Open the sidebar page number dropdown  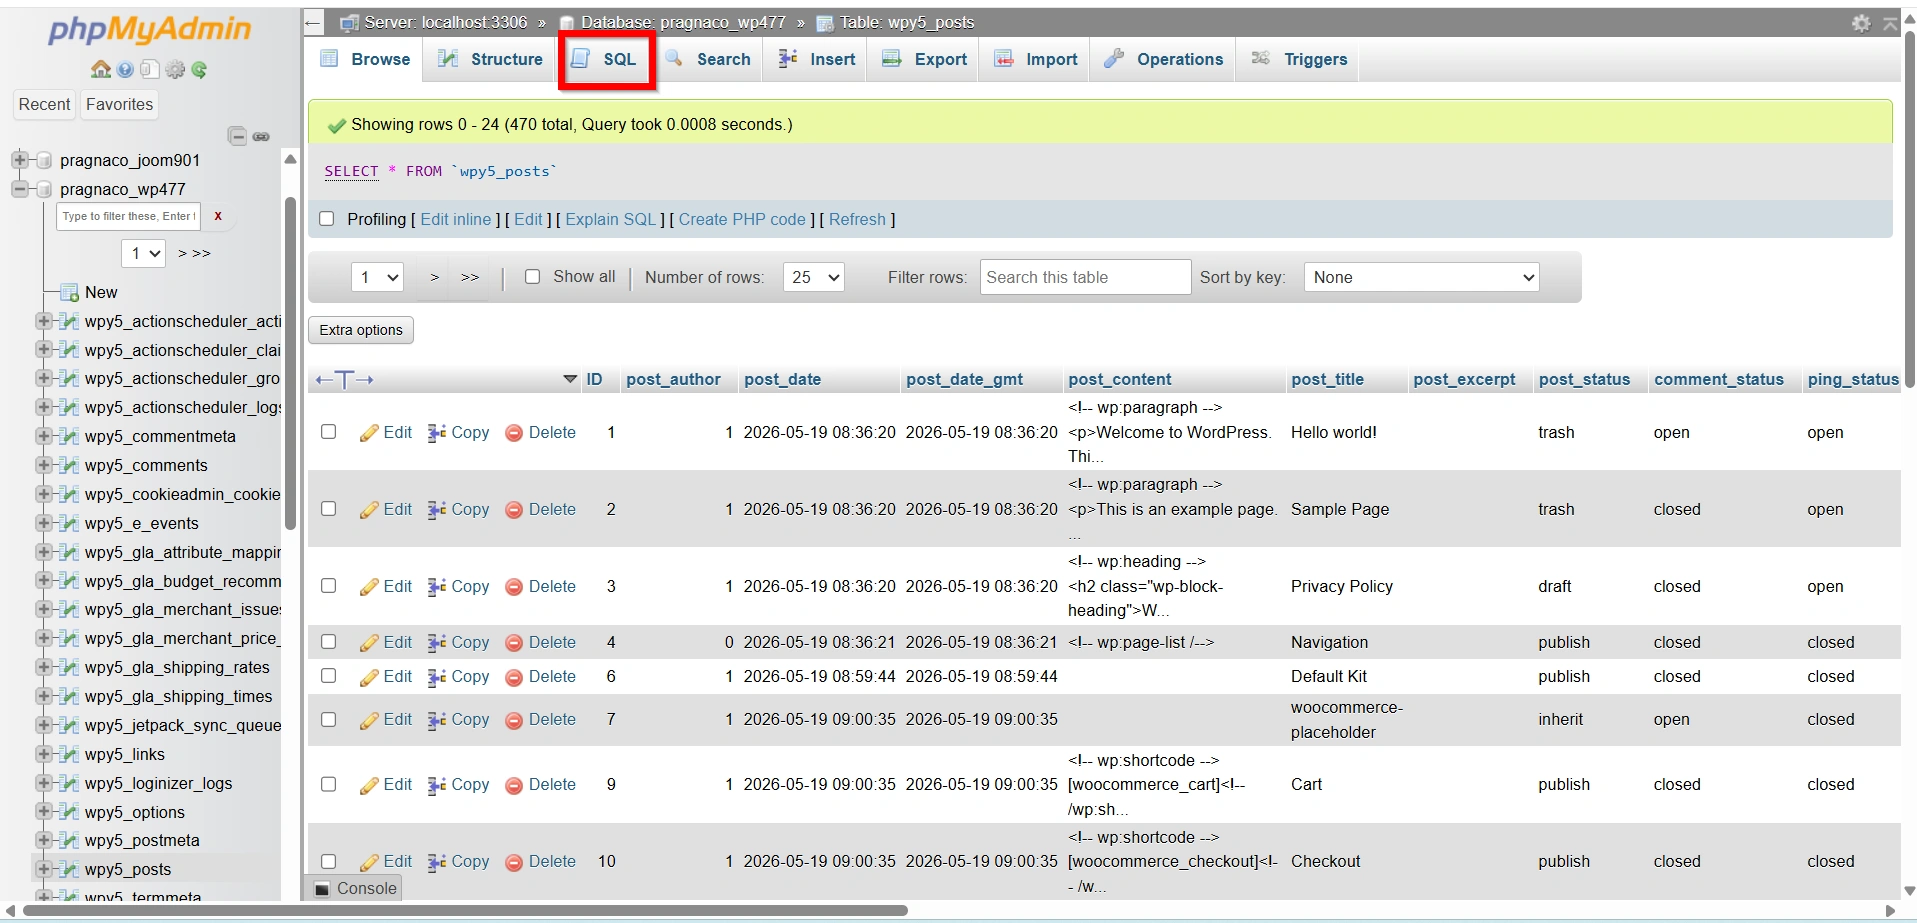pos(144,253)
